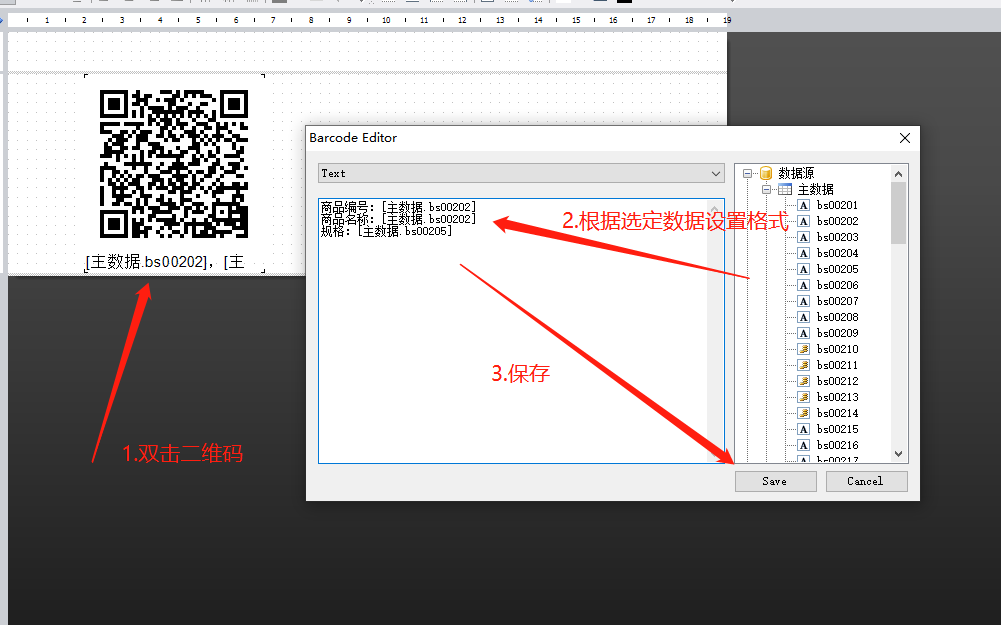Click the field icon beside bs00203
1001x625 pixels.
pyautogui.click(x=804, y=237)
